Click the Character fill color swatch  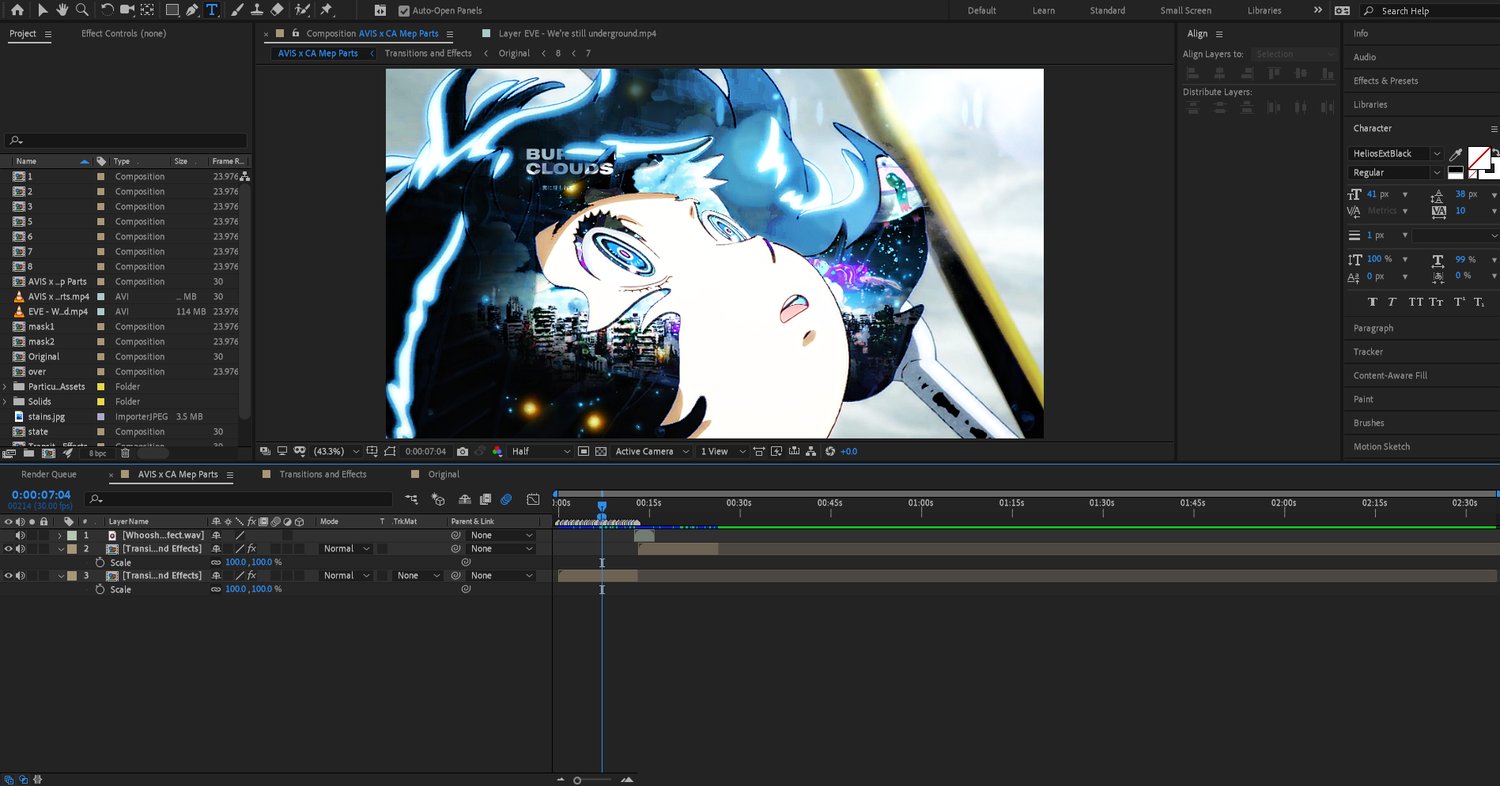pyautogui.click(x=1479, y=157)
